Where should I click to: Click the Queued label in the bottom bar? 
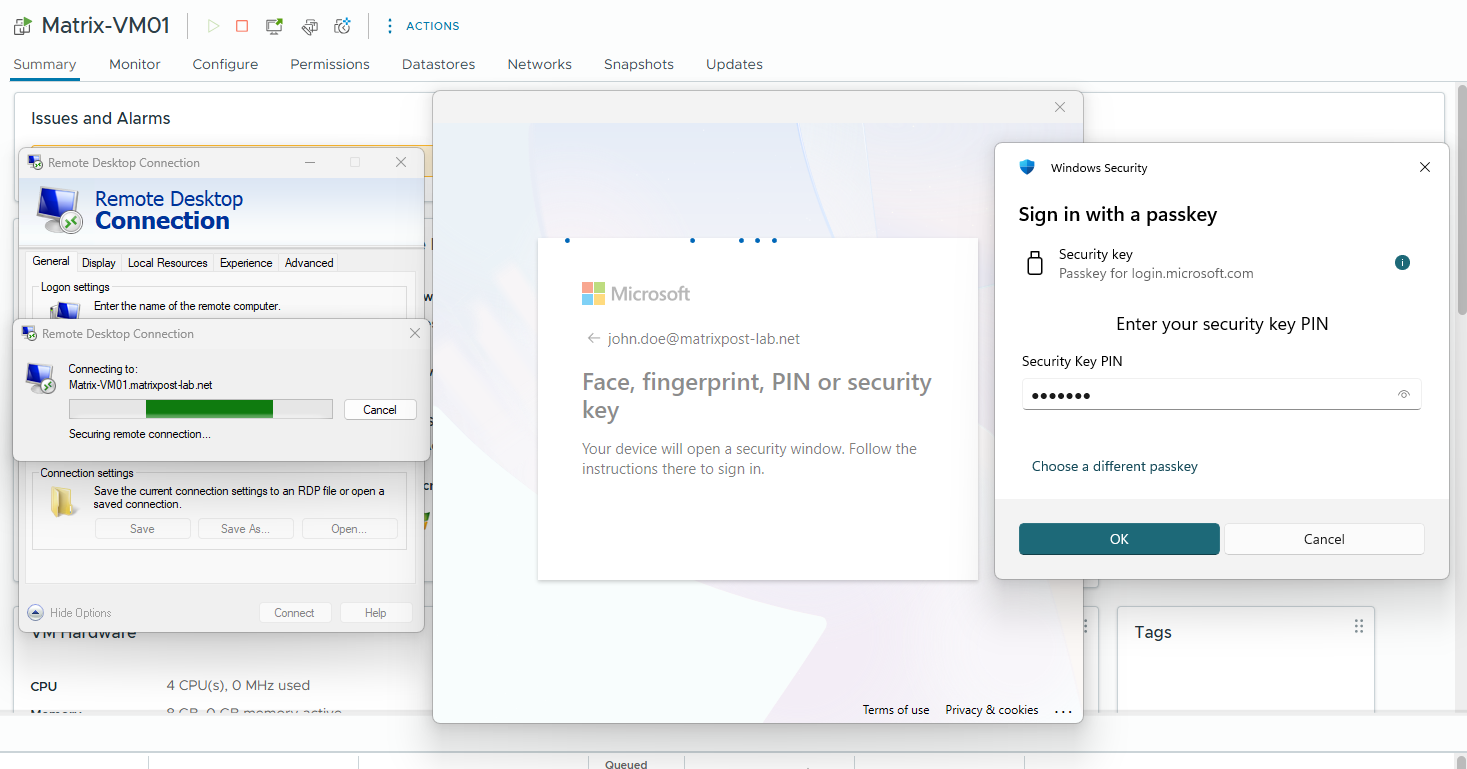(x=626, y=764)
